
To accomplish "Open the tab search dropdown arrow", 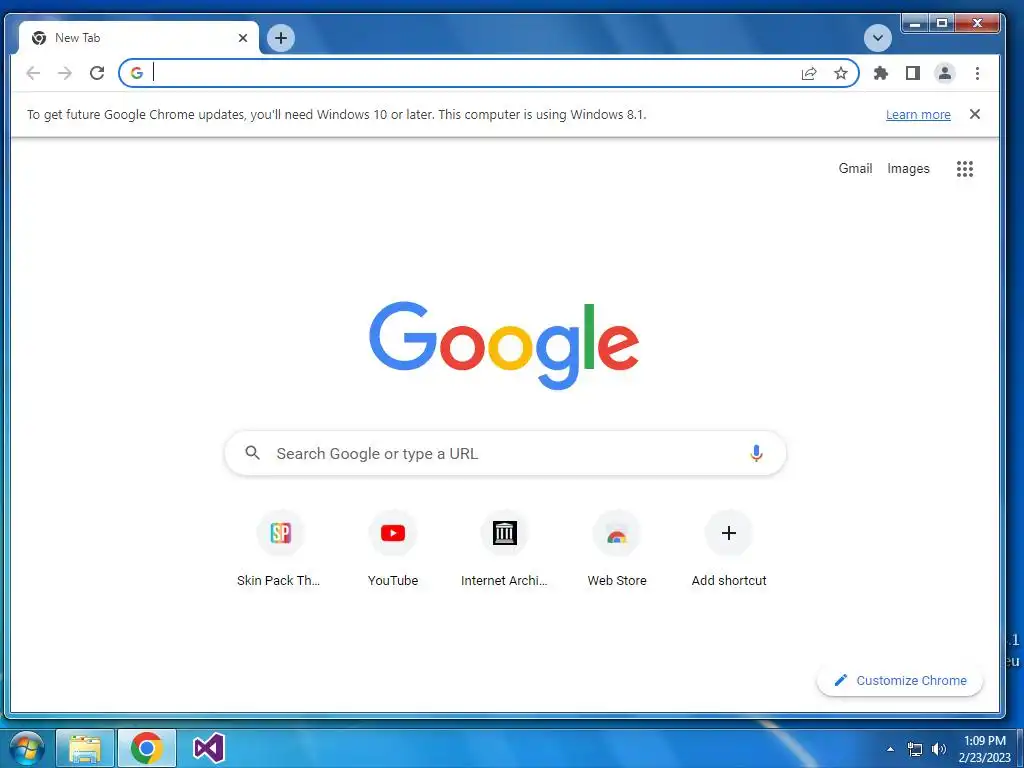I will click(x=878, y=38).
